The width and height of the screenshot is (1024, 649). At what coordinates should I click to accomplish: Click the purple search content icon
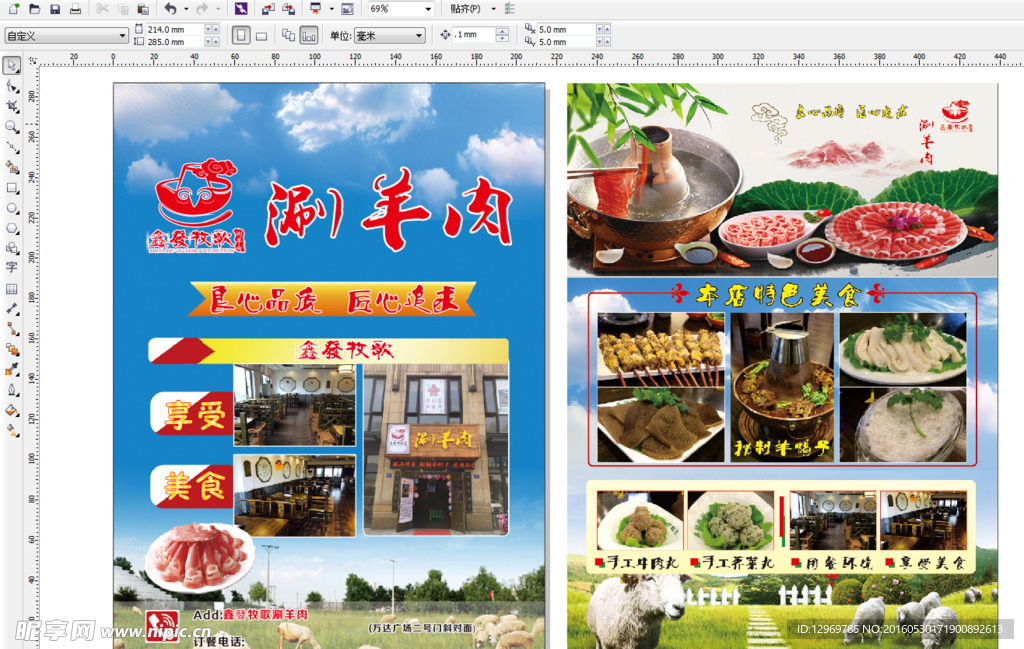tap(241, 8)
